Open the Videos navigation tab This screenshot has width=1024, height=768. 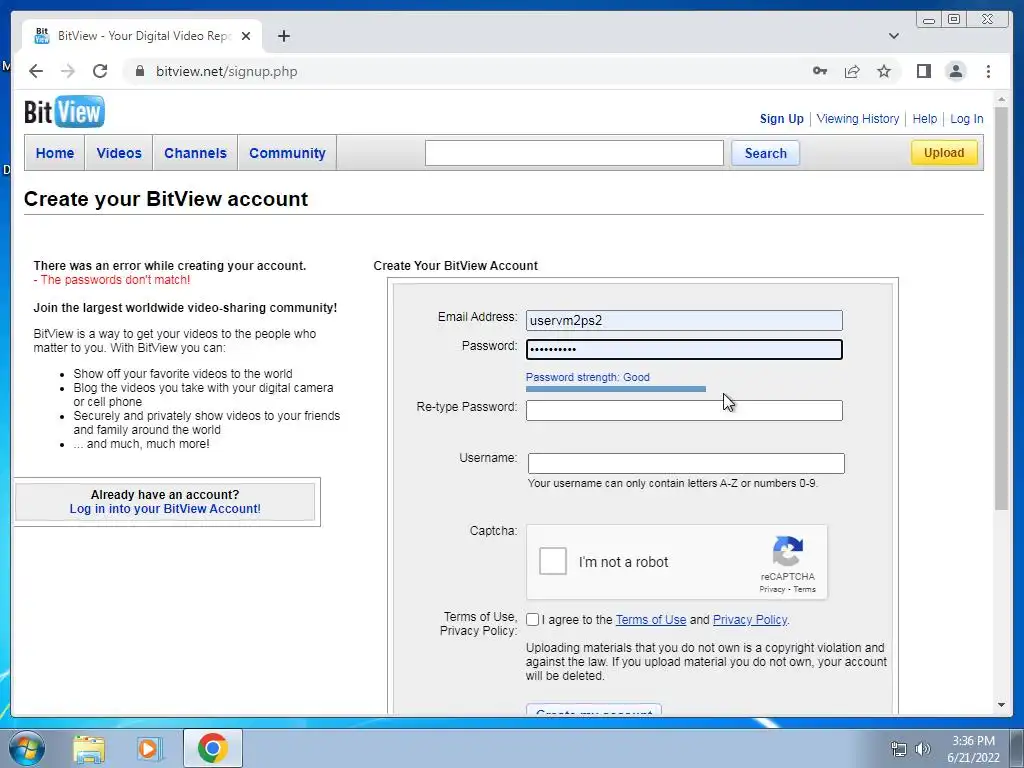click(x=119, y=153)
